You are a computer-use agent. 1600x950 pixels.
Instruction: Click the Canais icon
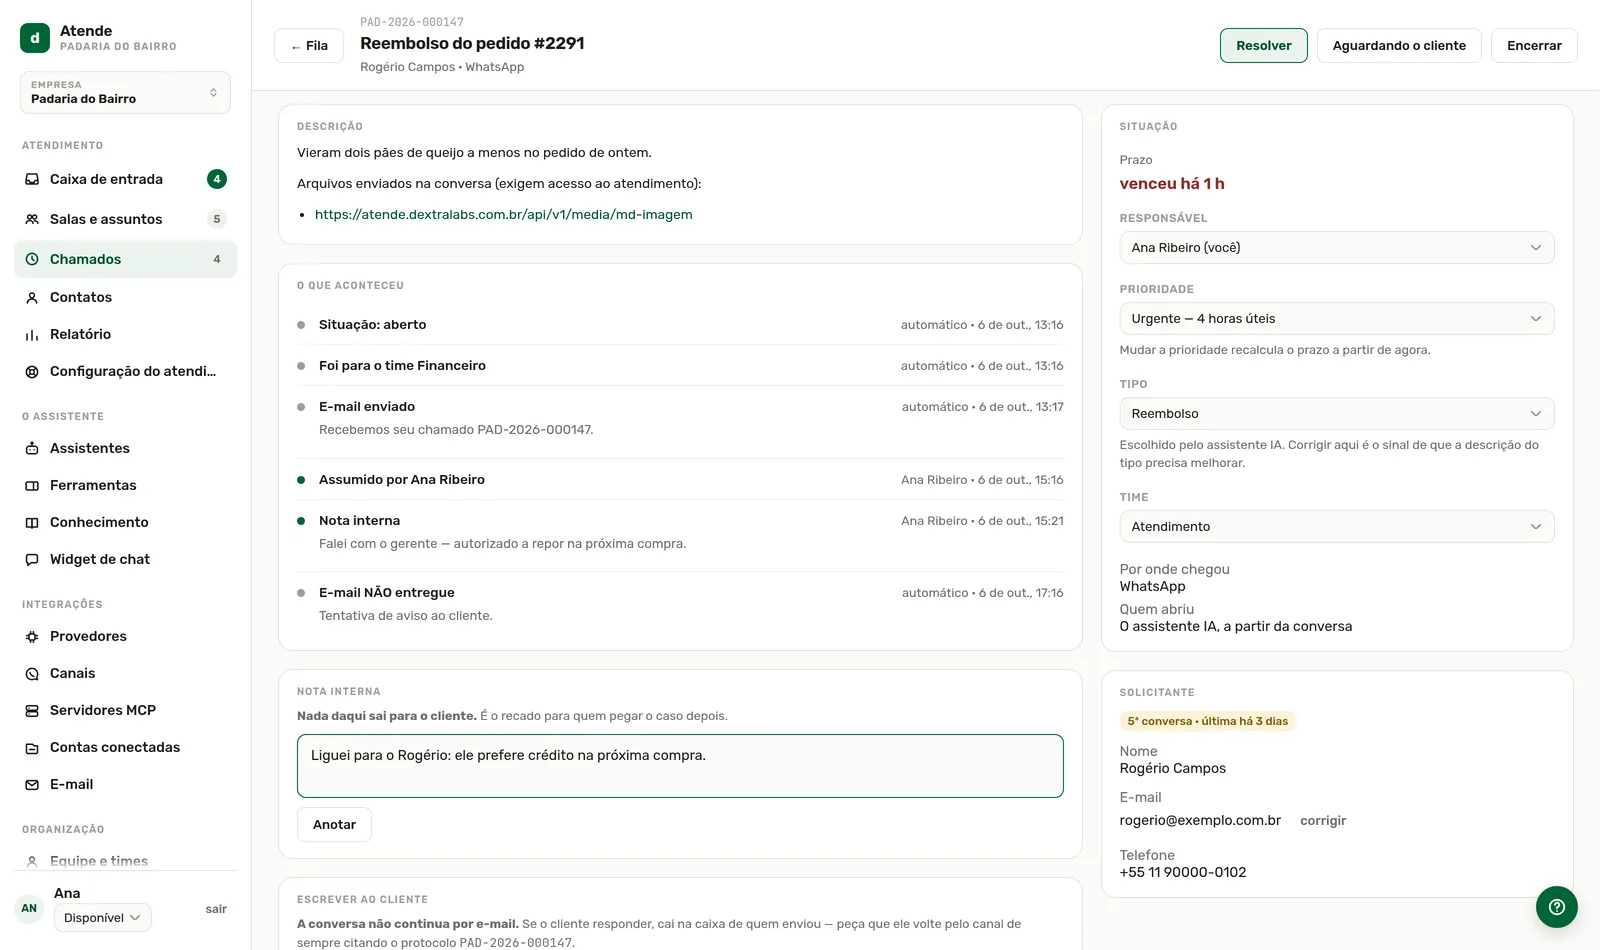(32, 673)
